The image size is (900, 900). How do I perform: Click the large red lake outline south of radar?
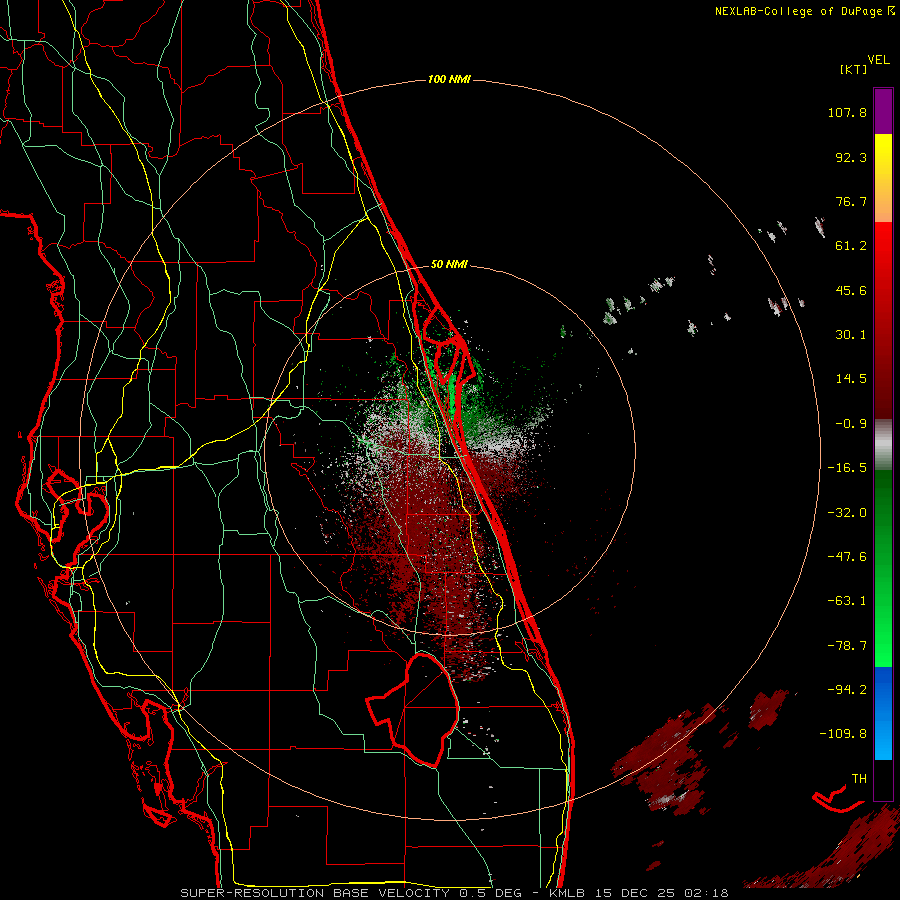414,710
